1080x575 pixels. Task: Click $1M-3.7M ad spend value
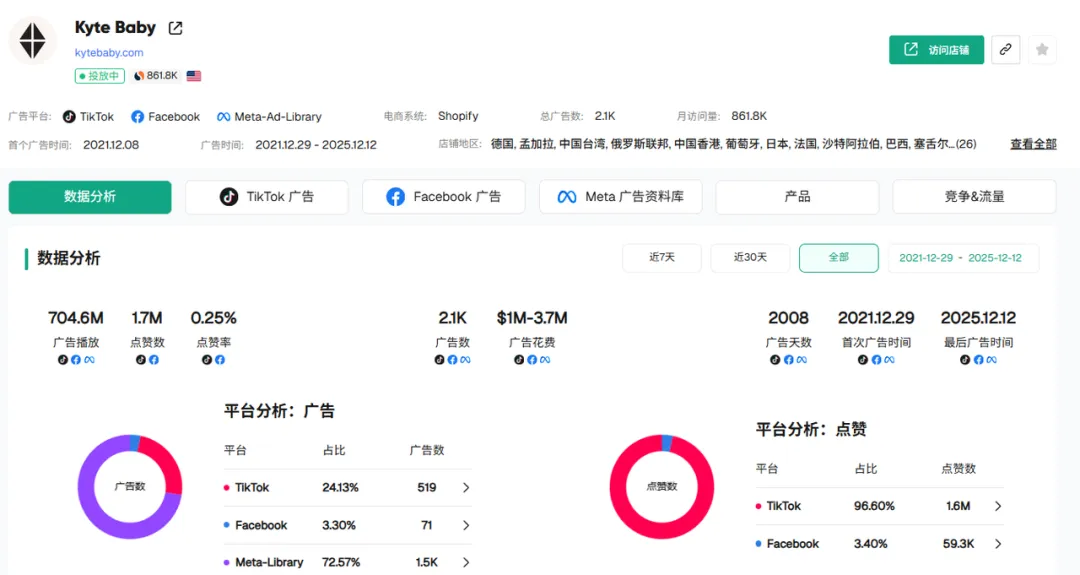pyautogui.click(x=532, y=318)
